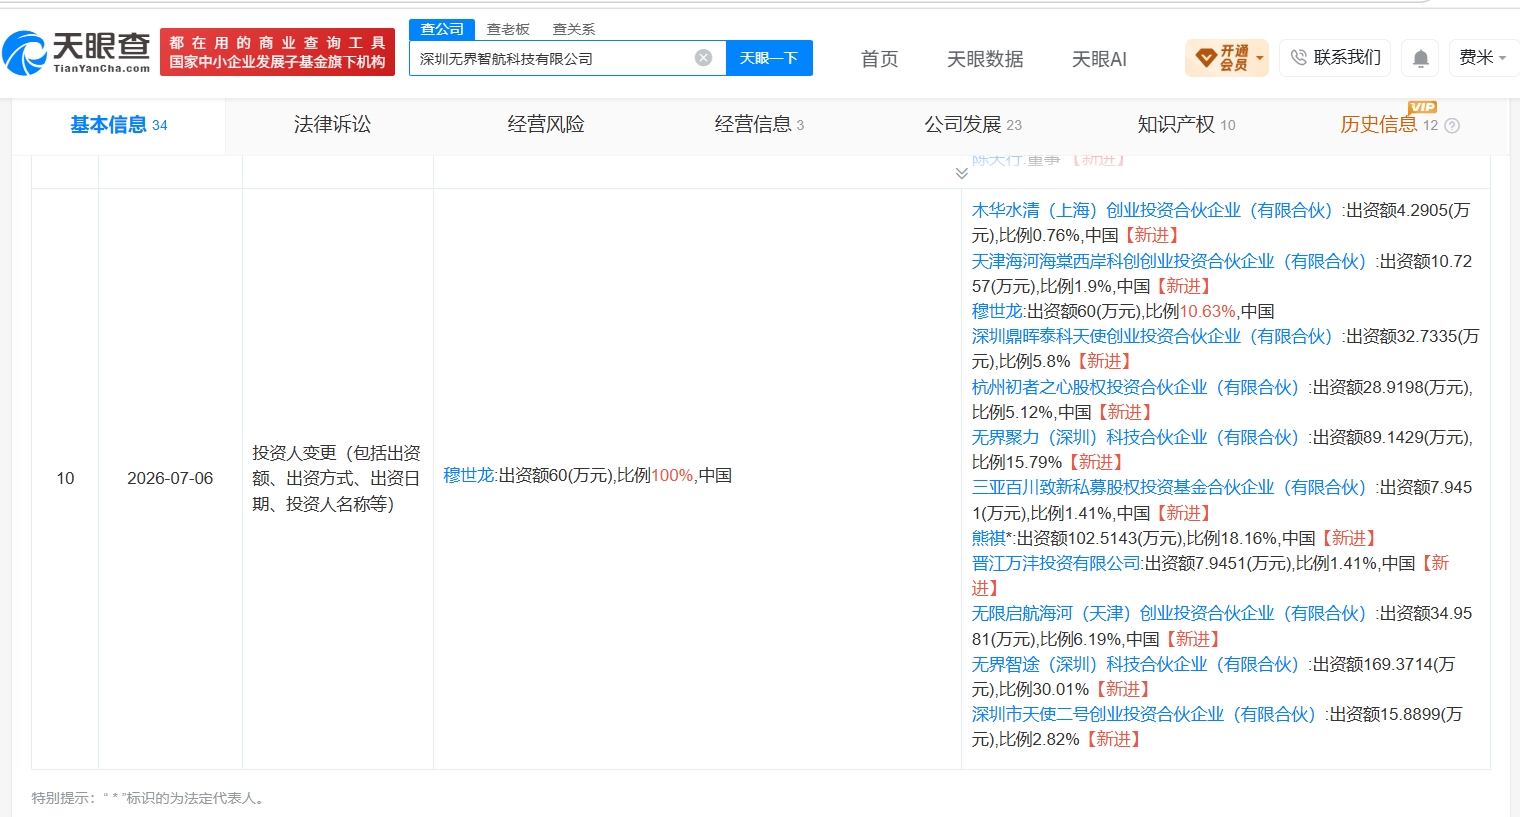Switch to 基本信息 tab
The width and height of the screenshot is (1520, 817).
point(119,125)
